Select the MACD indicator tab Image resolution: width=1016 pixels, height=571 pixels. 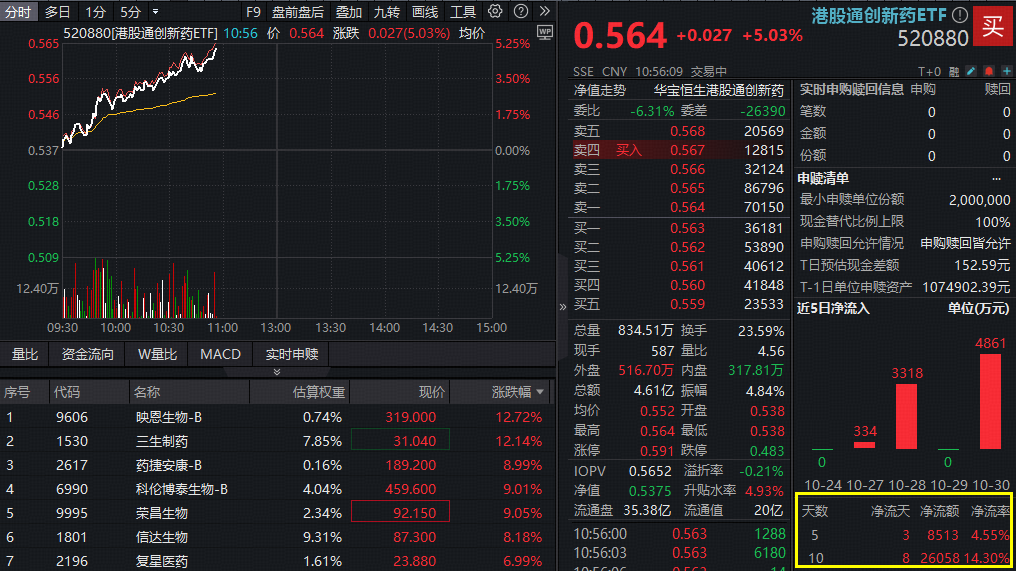[x=220, y=354]
